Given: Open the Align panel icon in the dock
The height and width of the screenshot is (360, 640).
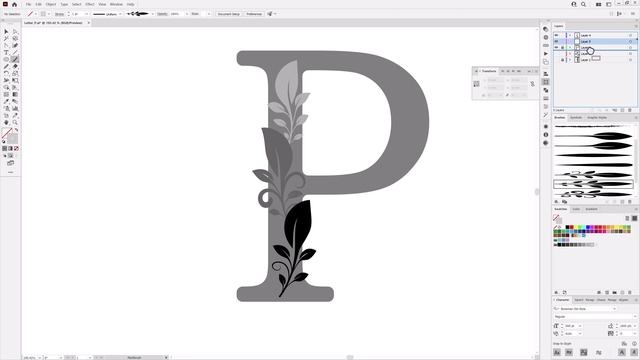Looking at the screenshot, I should (546, 74).
